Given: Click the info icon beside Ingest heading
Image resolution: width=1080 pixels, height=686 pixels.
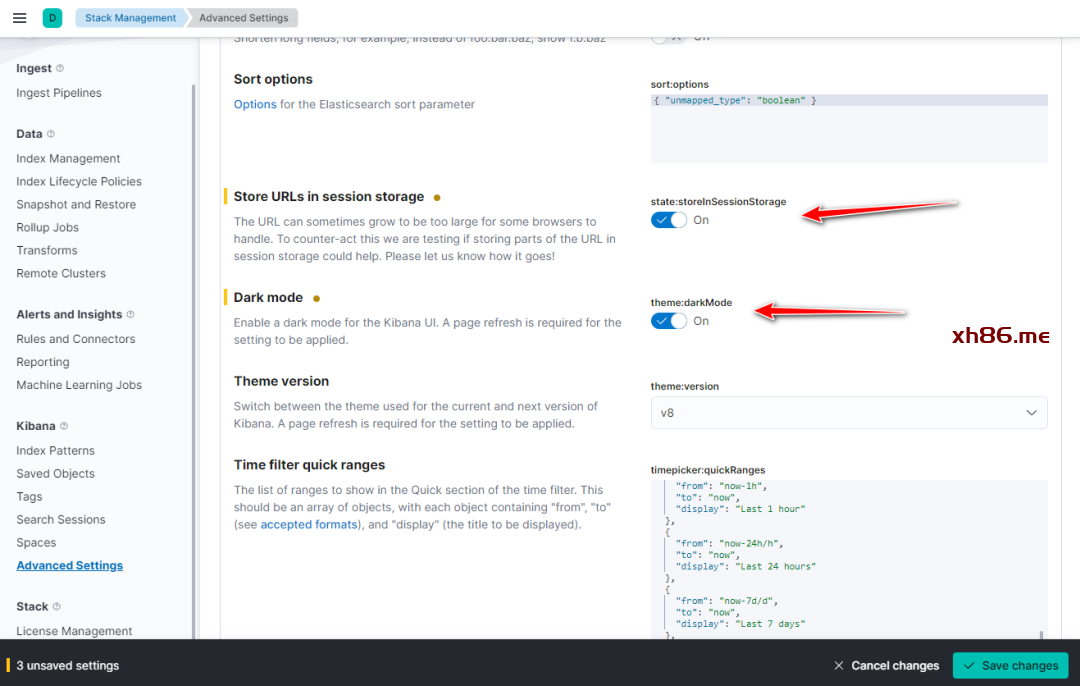Looking at the screenshot, I should 60,69.
